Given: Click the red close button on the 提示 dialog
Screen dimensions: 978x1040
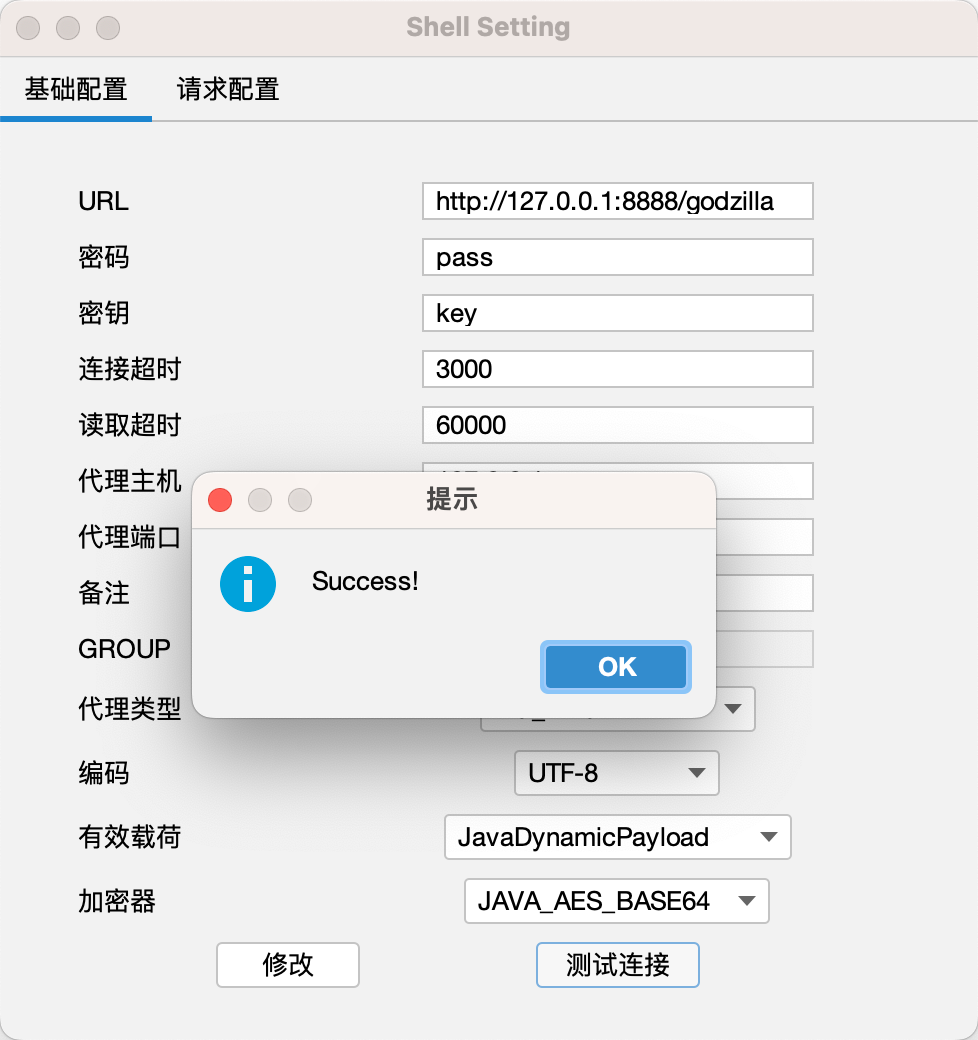Looking at the screenshot, I should click(x=220, y=500).
